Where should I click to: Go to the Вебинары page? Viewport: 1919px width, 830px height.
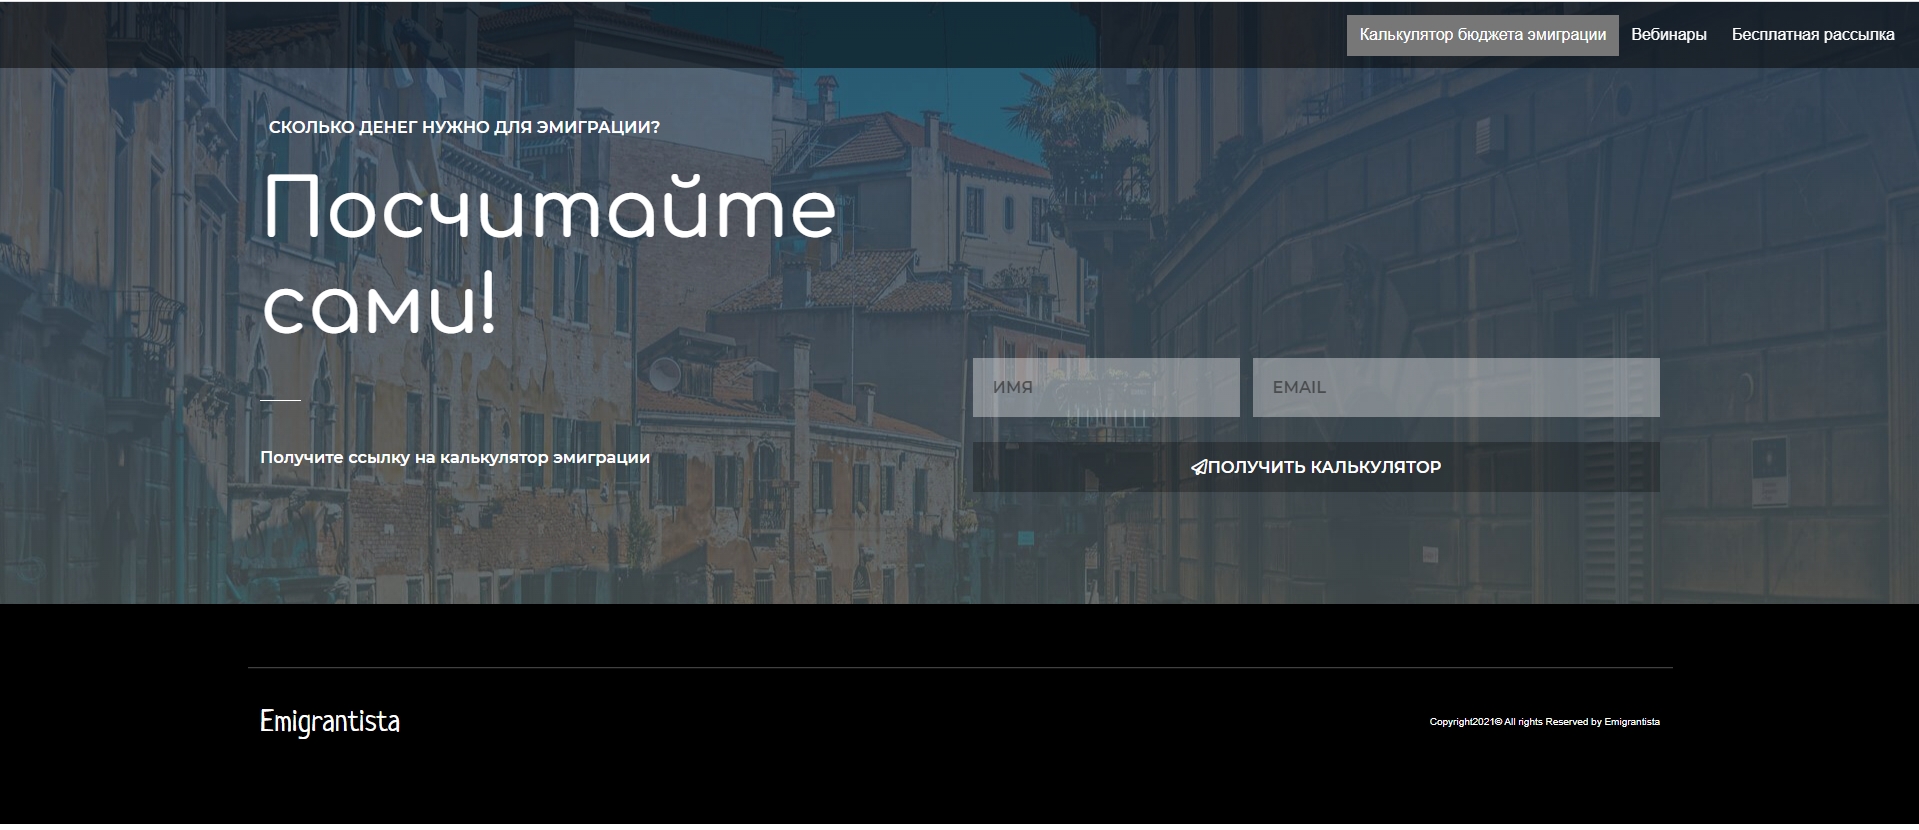pyautogui.click(x=1668, y=35)
